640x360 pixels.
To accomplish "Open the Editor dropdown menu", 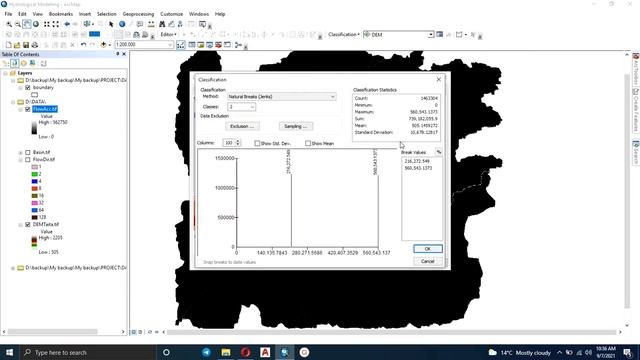I will pos(168,35).
